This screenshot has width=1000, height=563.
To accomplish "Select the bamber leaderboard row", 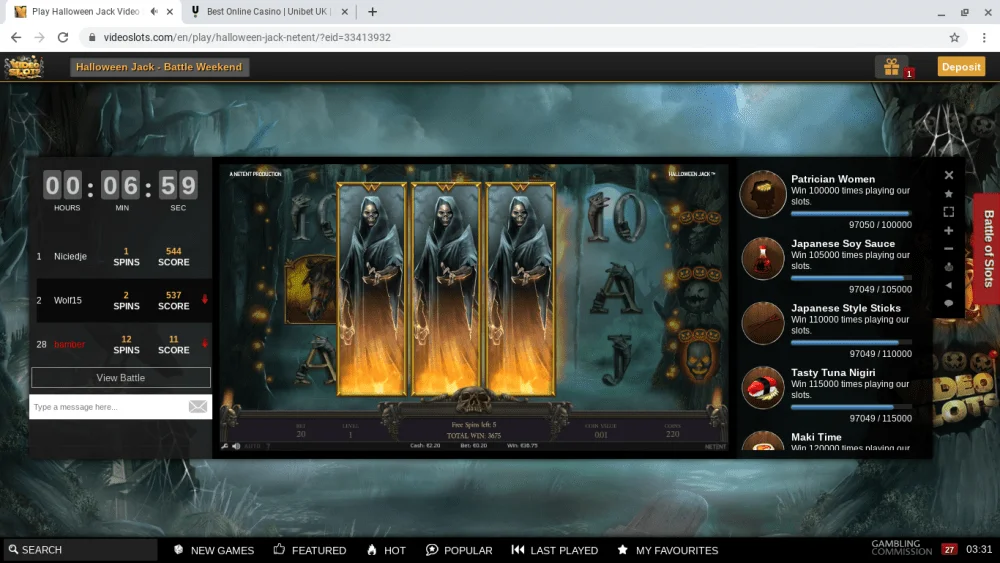I will point(121,344).
